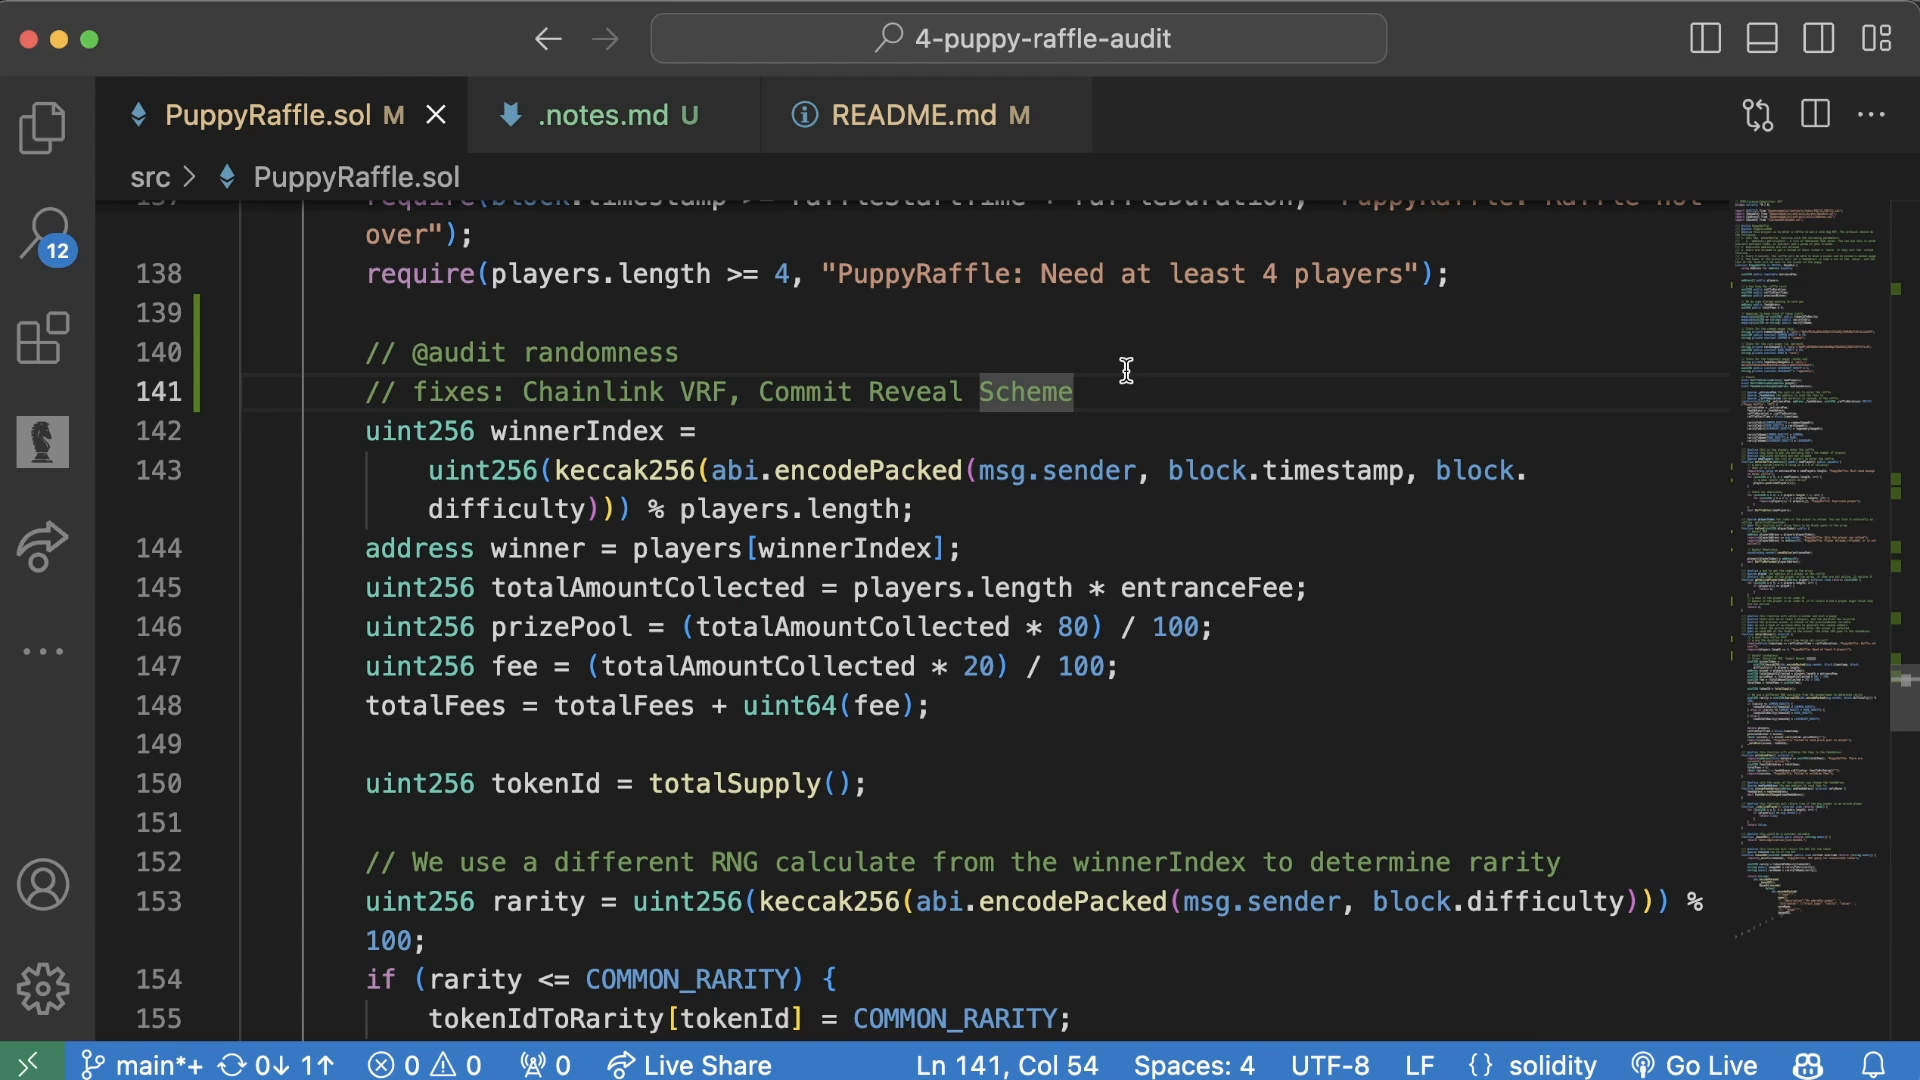
Task: Open the editor more actions menu
Action: click(x=1873, y=114)
